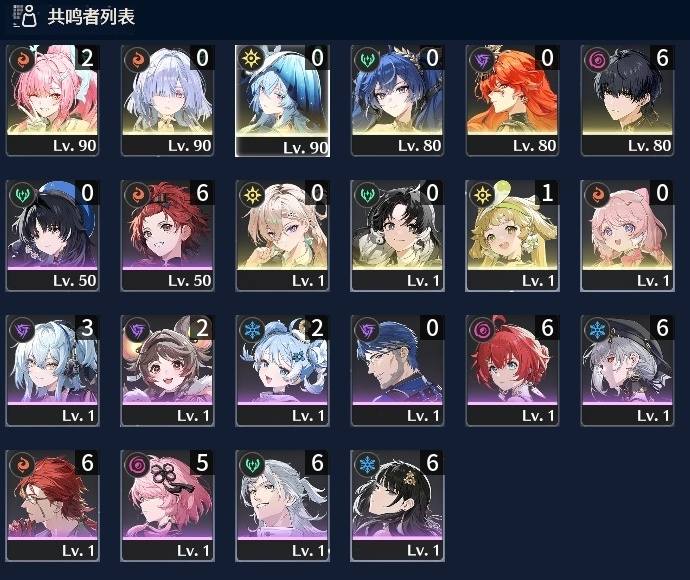The height and width of the screenshot is (580, 690).
Task: Select the pink-haired character with flower hairpin
Action: pos(167,506)
